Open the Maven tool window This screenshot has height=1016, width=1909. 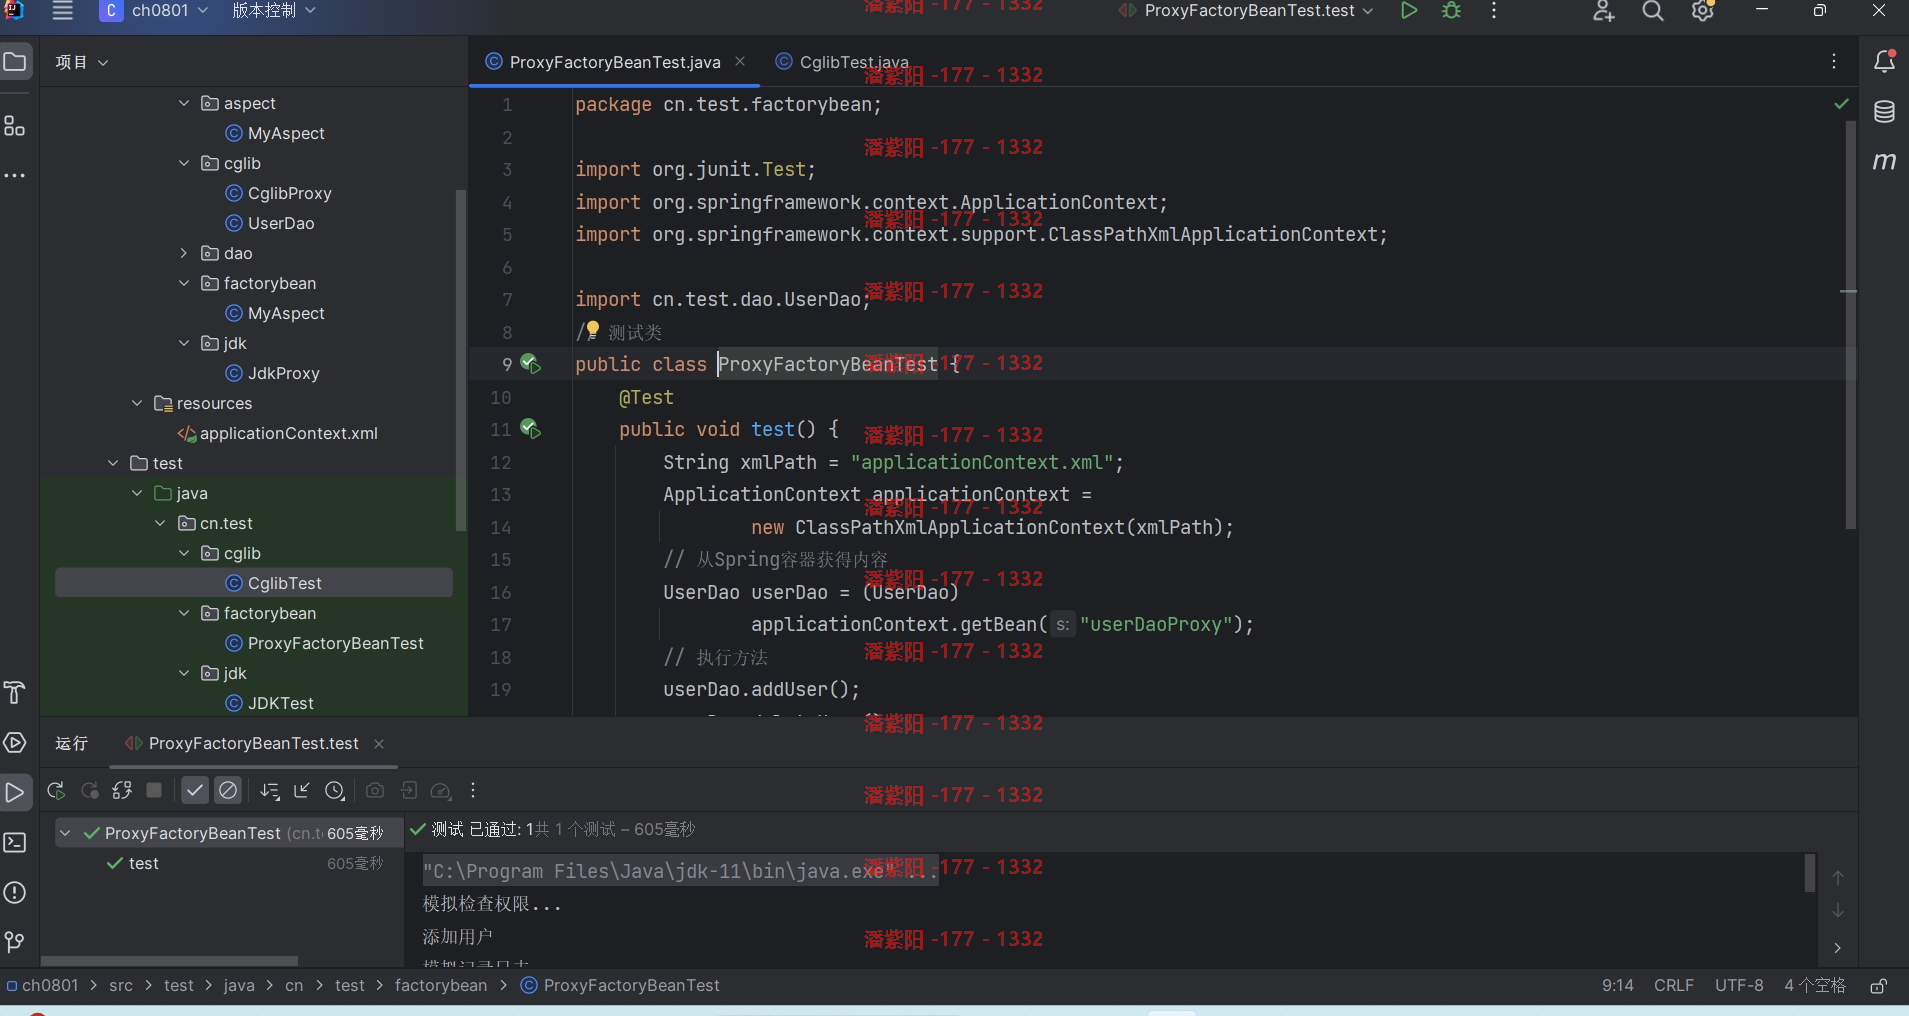(x=1884, y=161)
